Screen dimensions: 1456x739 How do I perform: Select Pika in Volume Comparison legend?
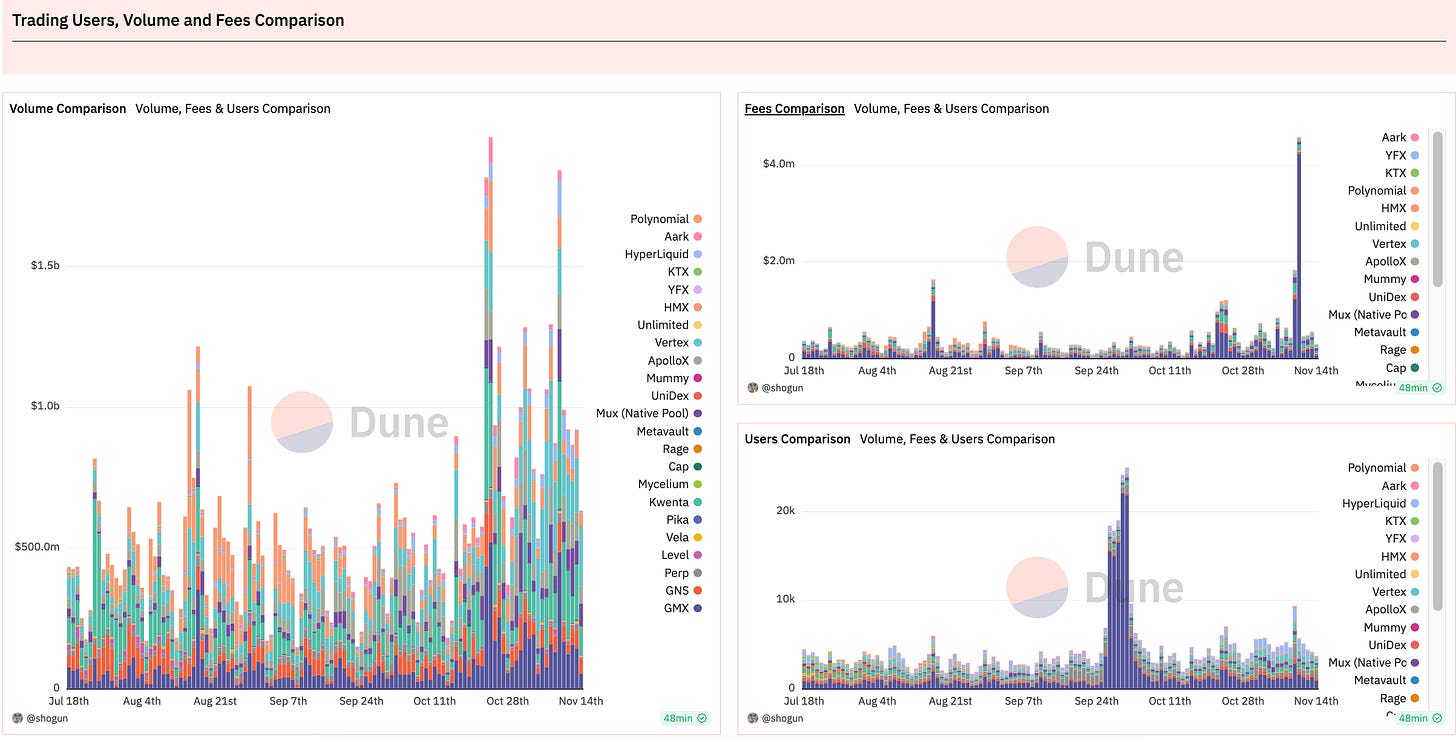684,520
